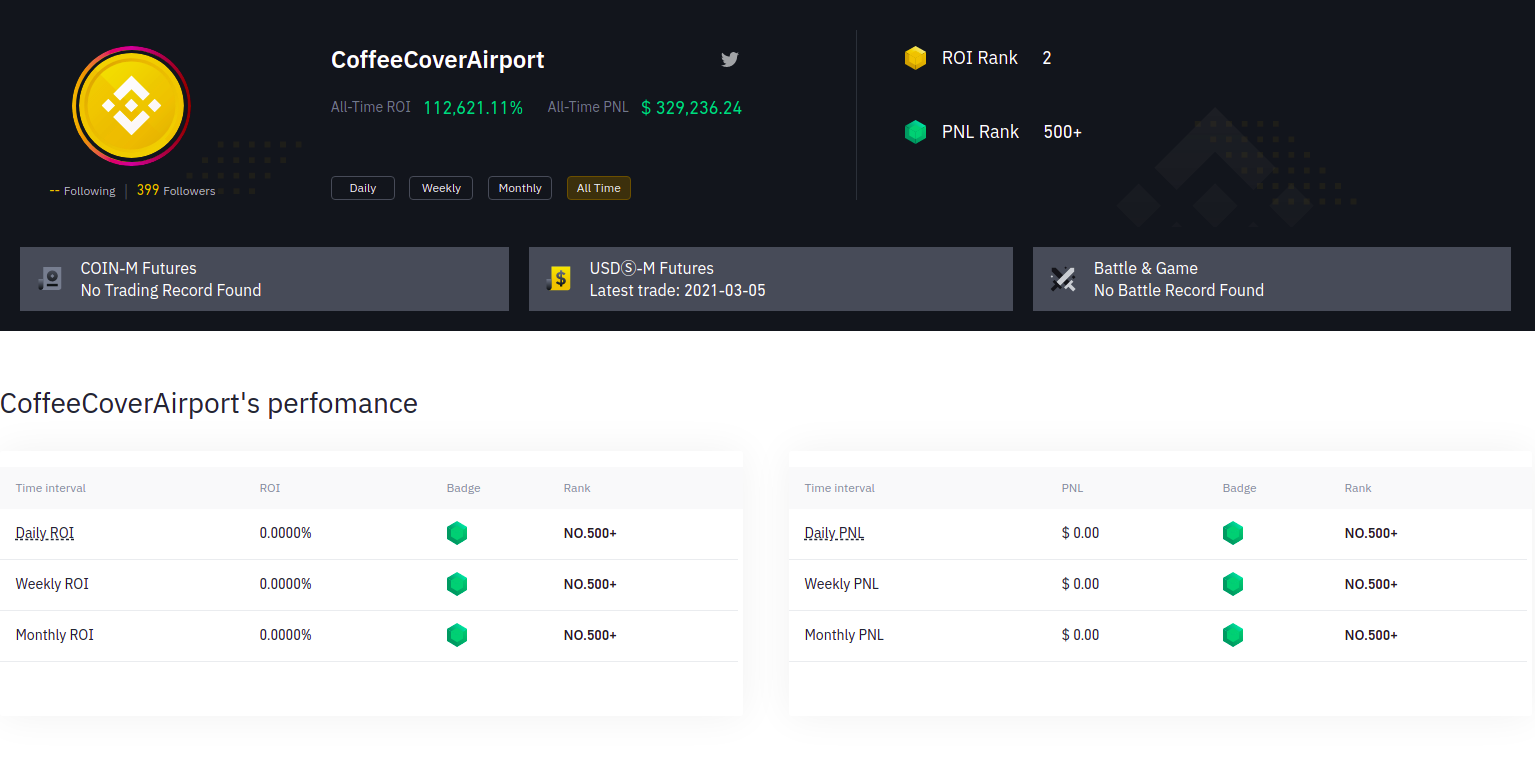Click the All-Time ROI value 112,621.11%
Viewport: 1535px width, 764px height.
pos(473,107)
